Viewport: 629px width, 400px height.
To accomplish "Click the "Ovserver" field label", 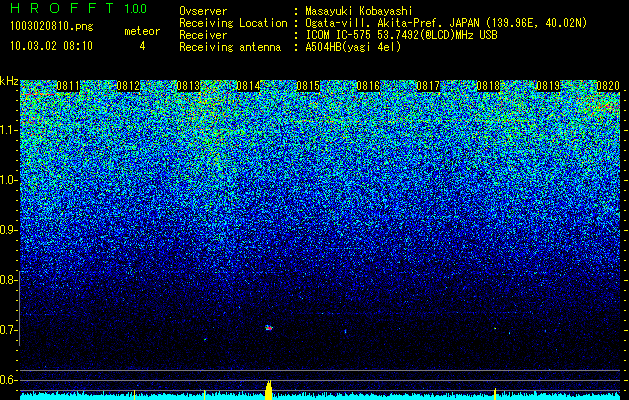I will [203, 12].
